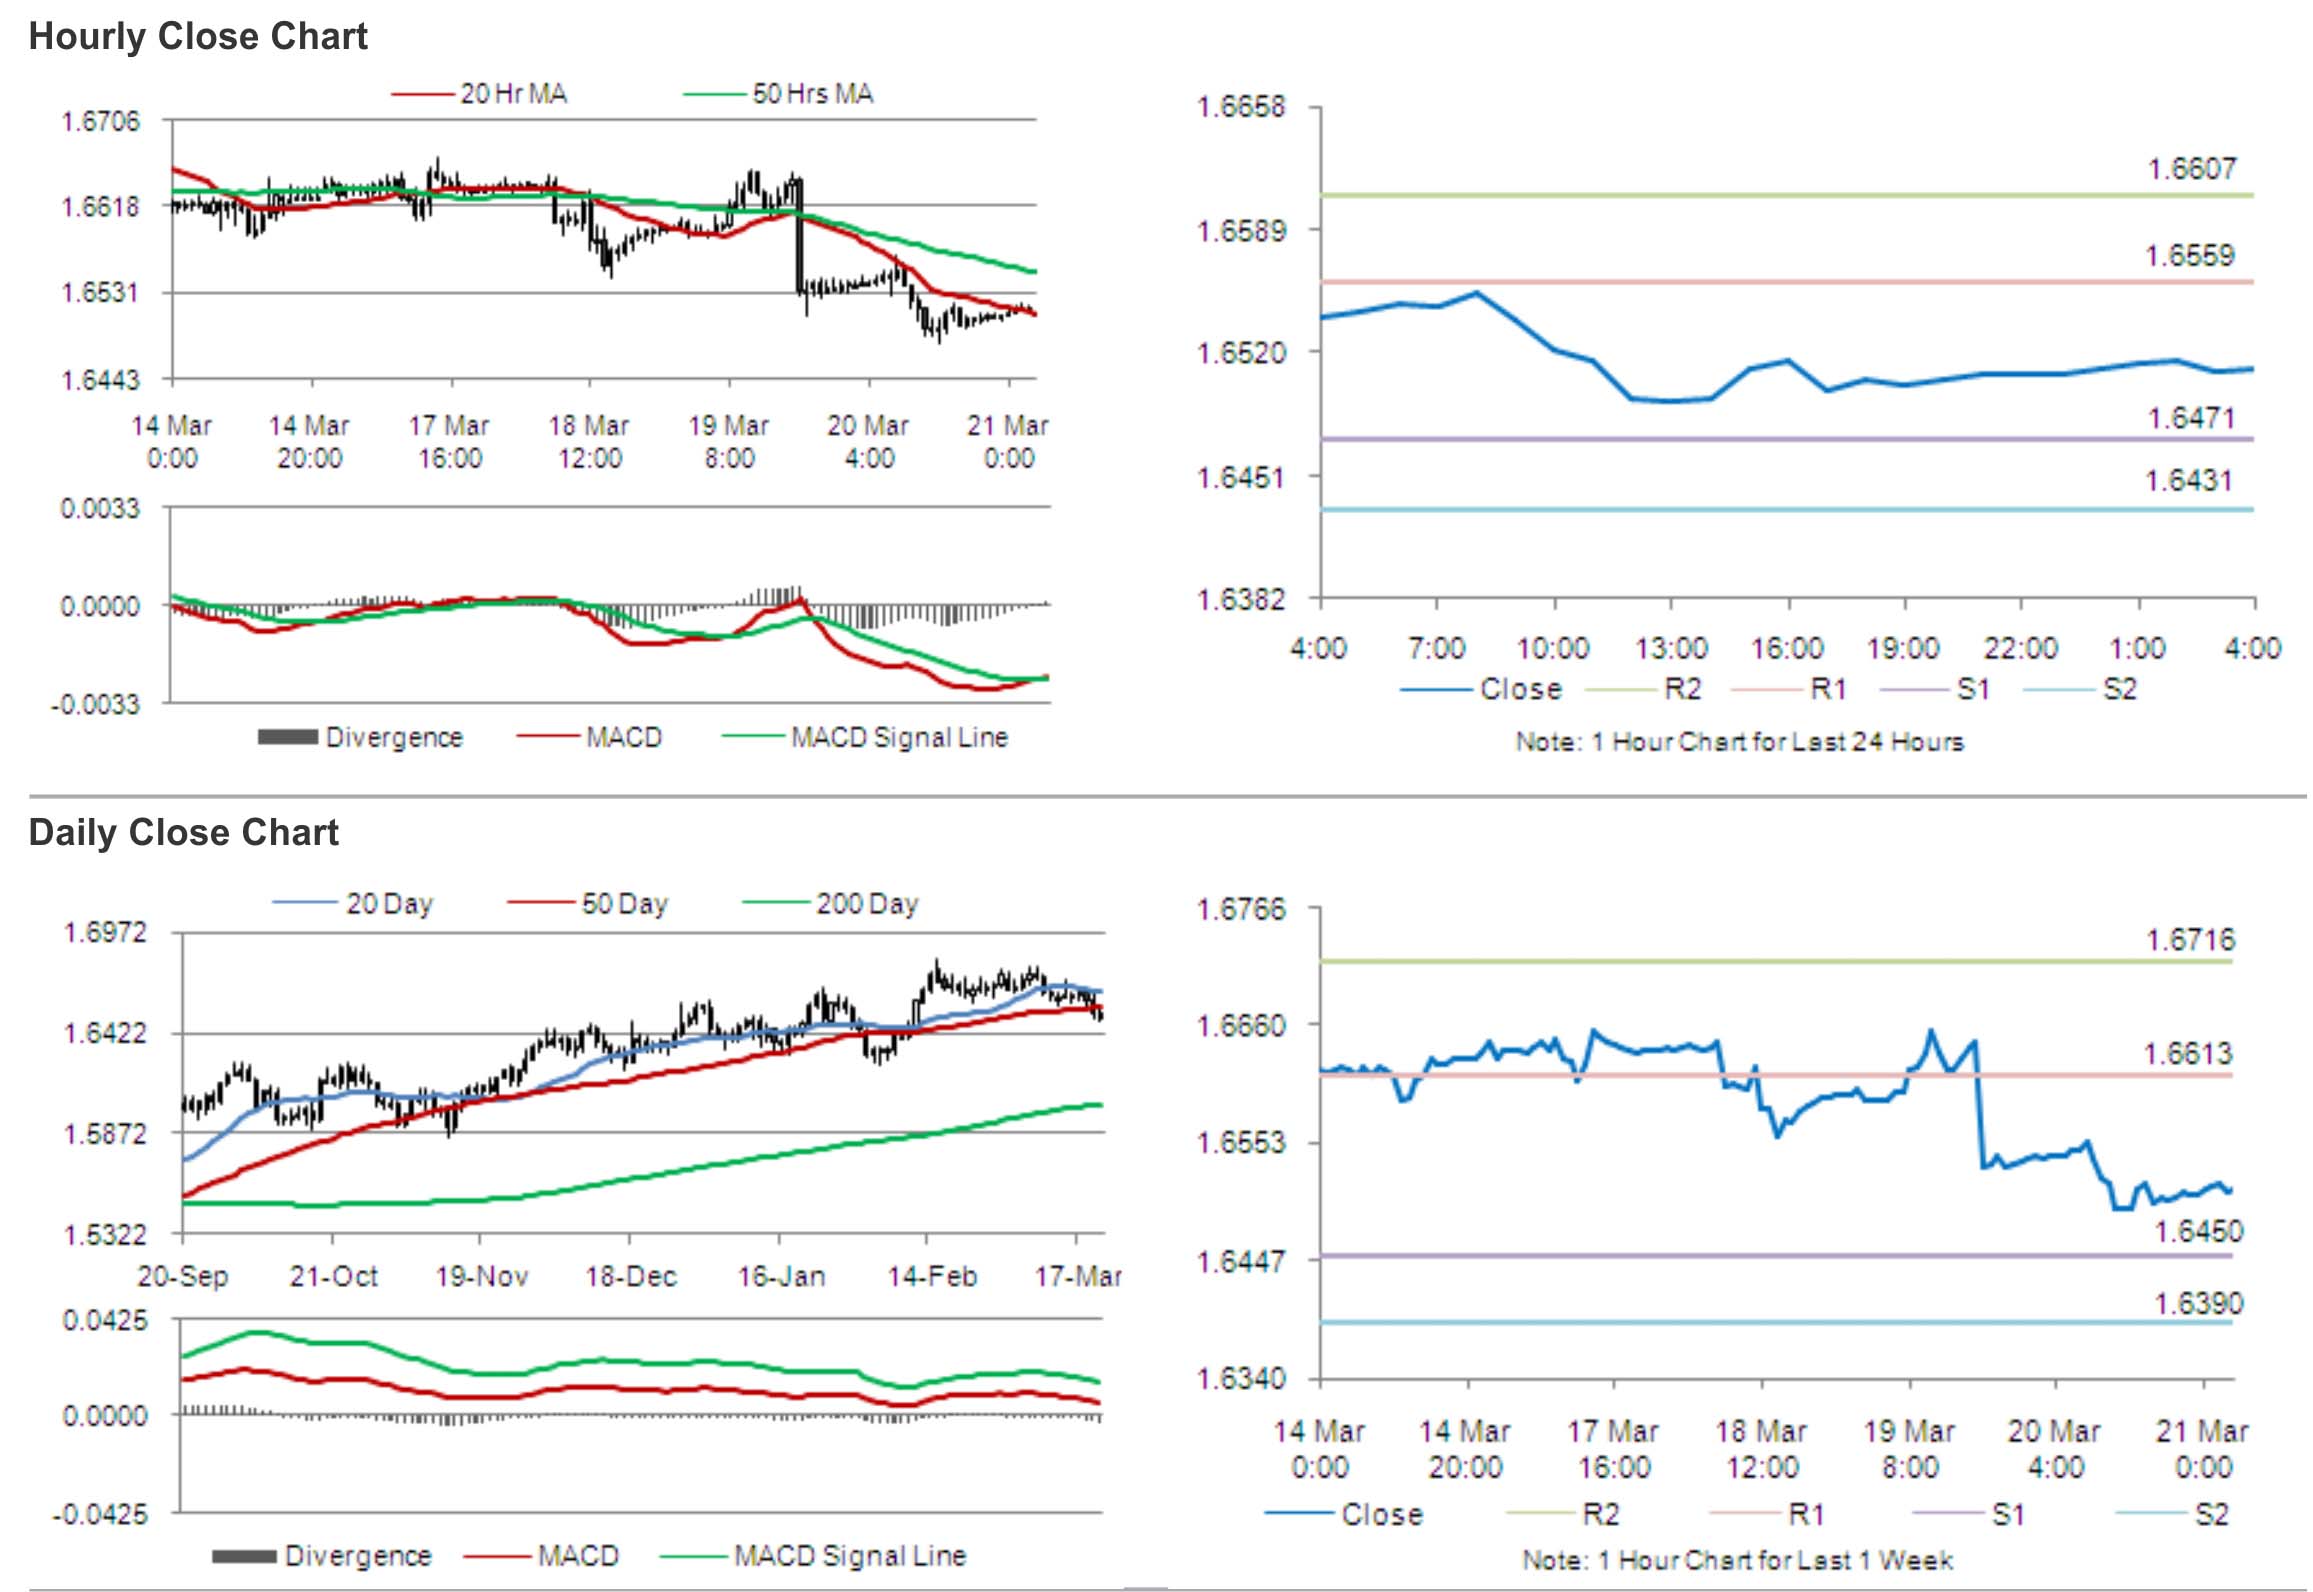Click the 16:00 time label on 24-hour chart
The height and width of the screenshot is (1592, 2313).
(1787, 649)
